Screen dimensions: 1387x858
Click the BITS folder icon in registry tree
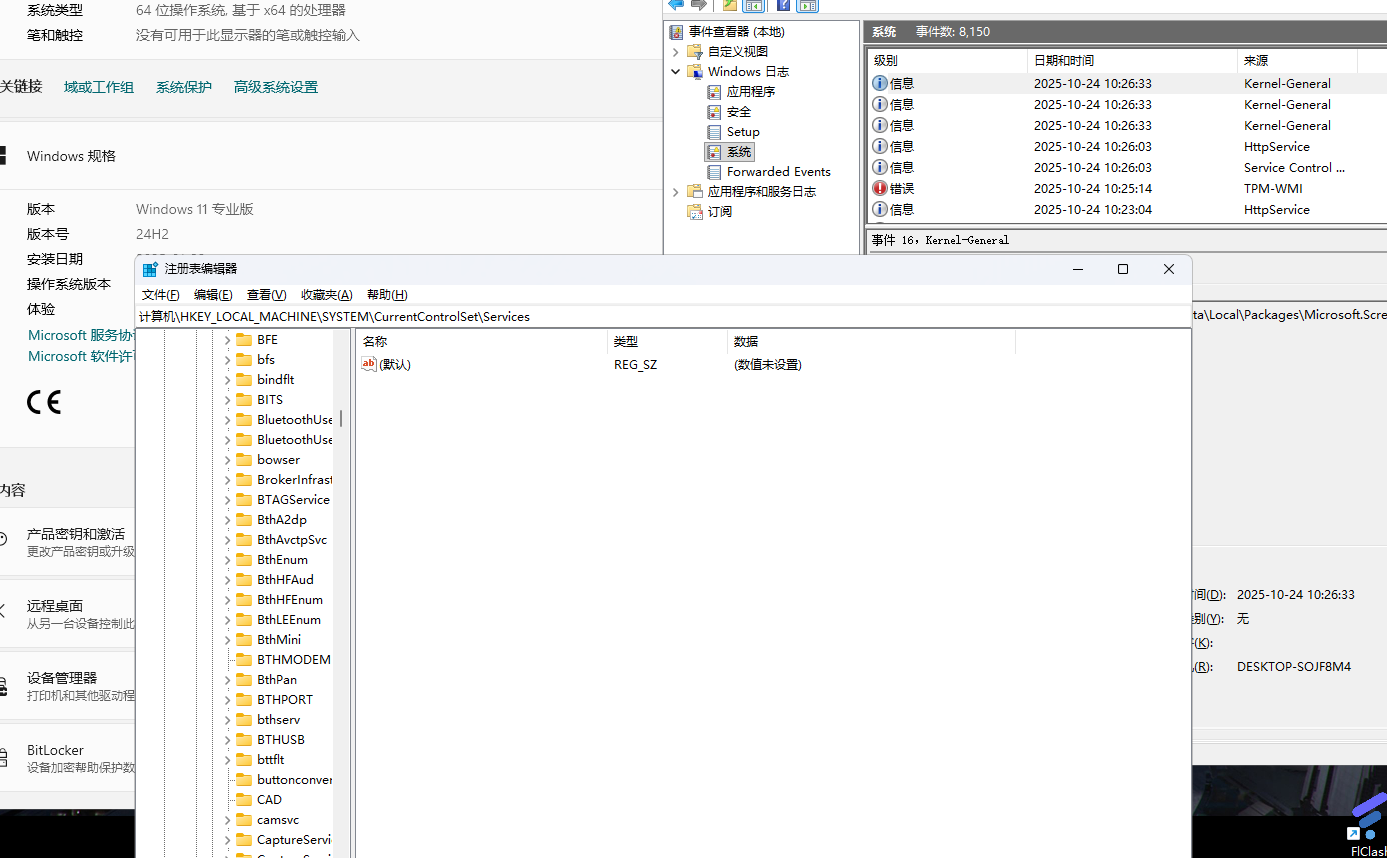click(x=243, y=400)
